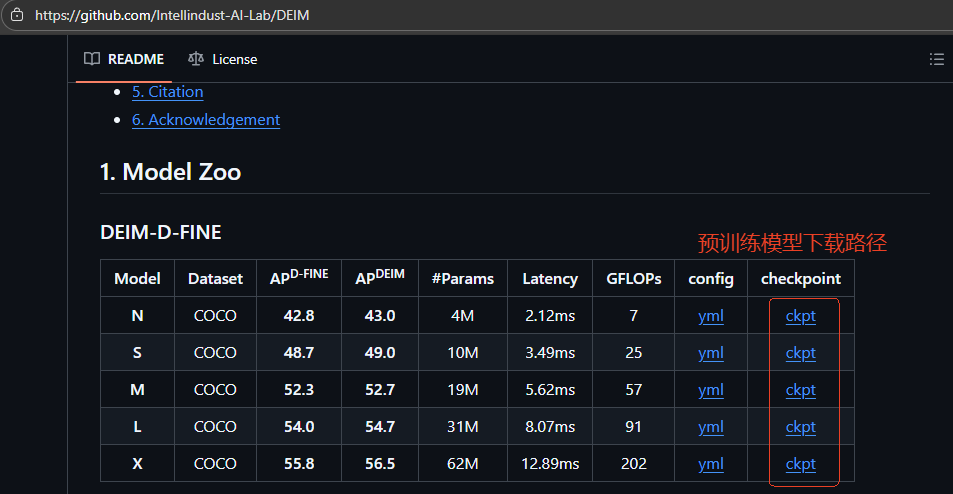
Task: Select the model name X cell
Action: [x=137, y=464]
